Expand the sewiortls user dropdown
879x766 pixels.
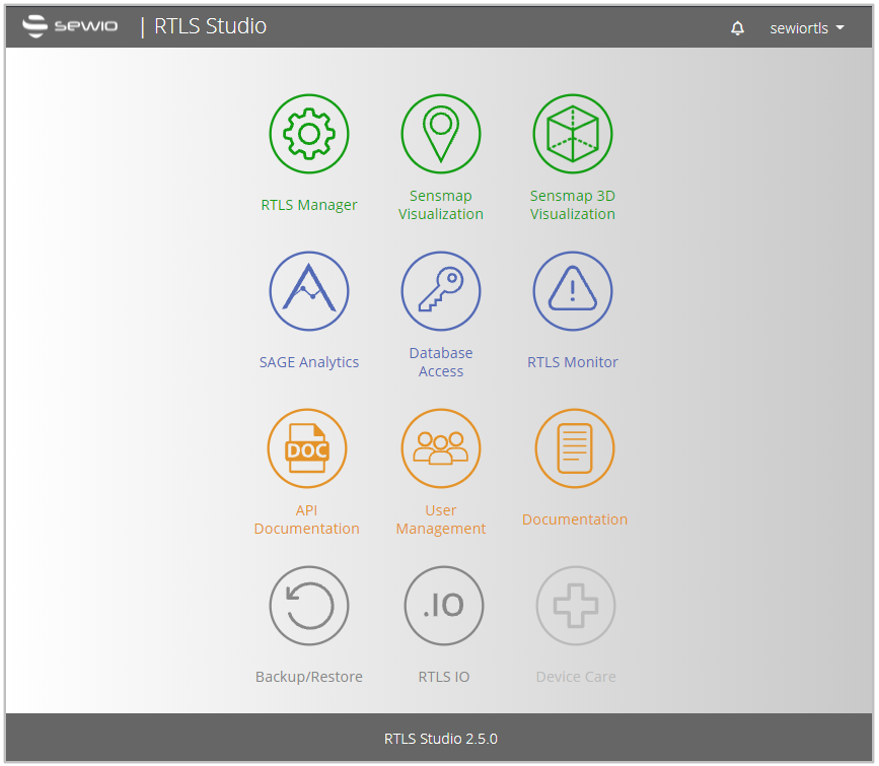tap(807, 28)
